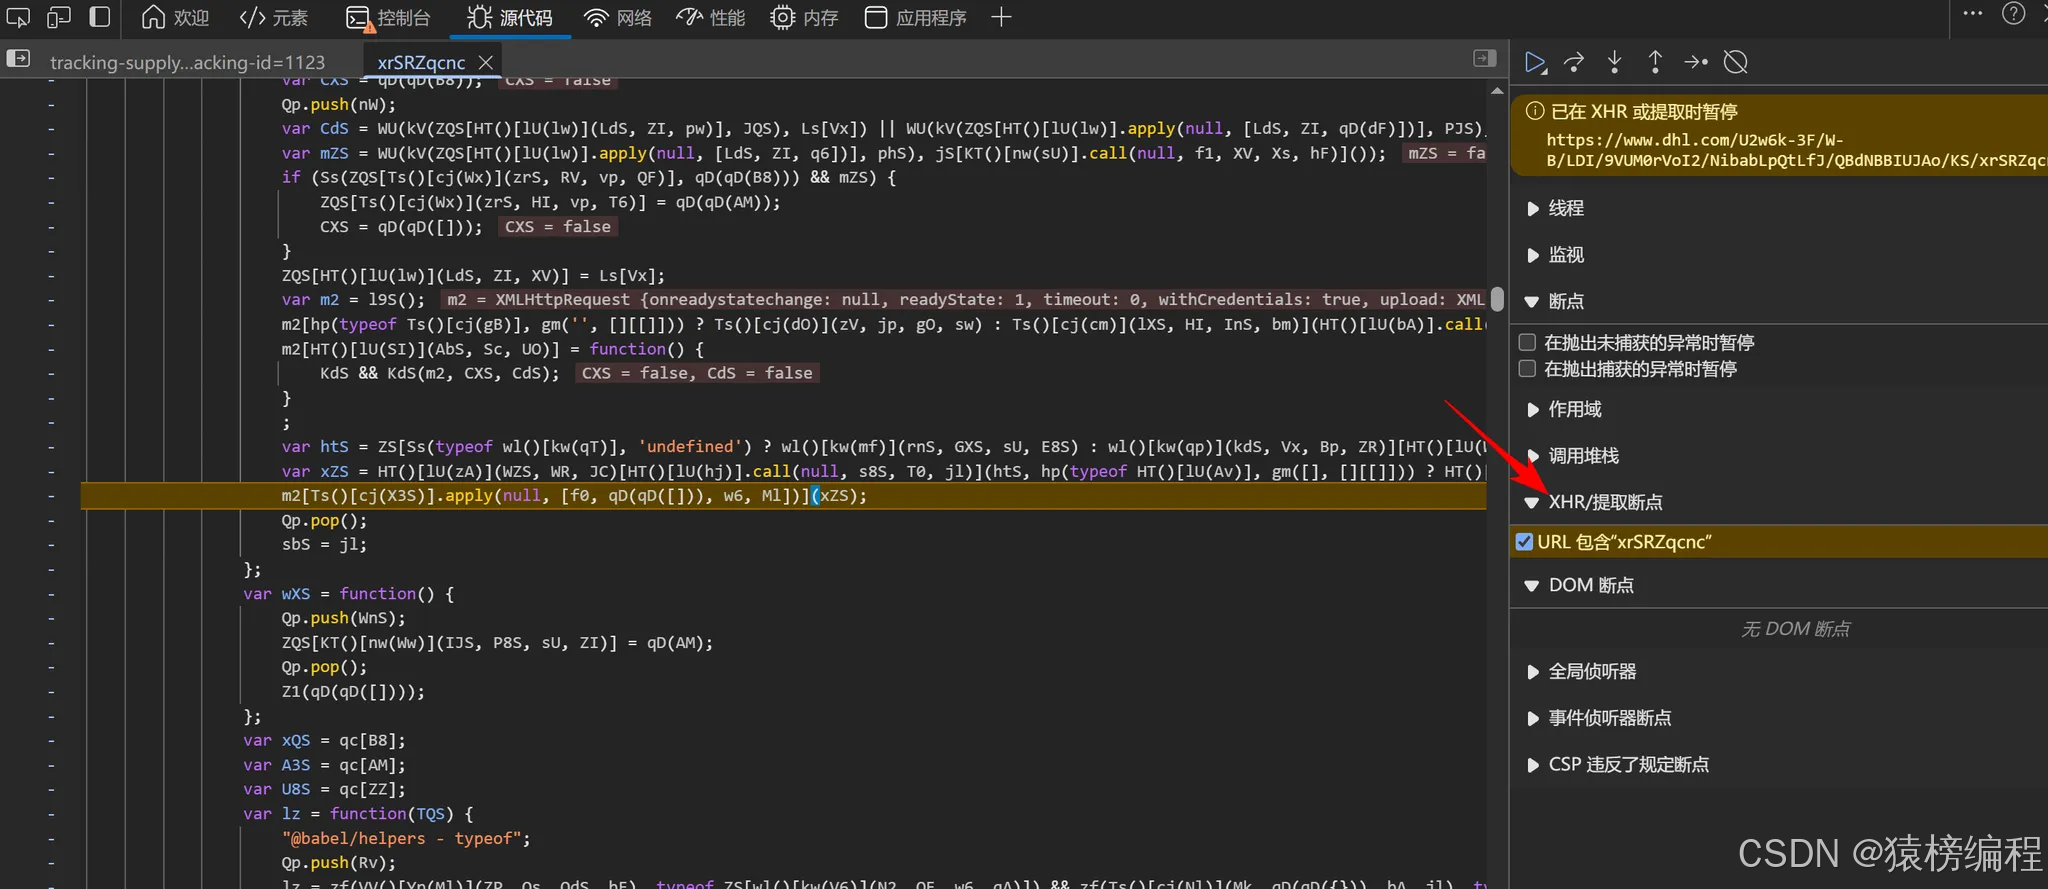This screenshot has height=889, width=2048.
Task: Click the 'var wXS = function() {' line
Action: pyautogui.click(x=348, y=594)
